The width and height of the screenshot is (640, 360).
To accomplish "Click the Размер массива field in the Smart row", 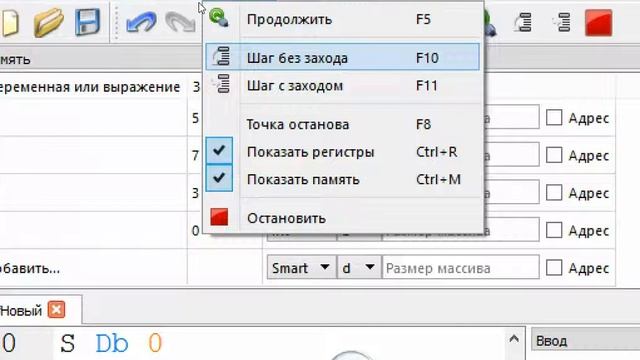I will [460, 268].
